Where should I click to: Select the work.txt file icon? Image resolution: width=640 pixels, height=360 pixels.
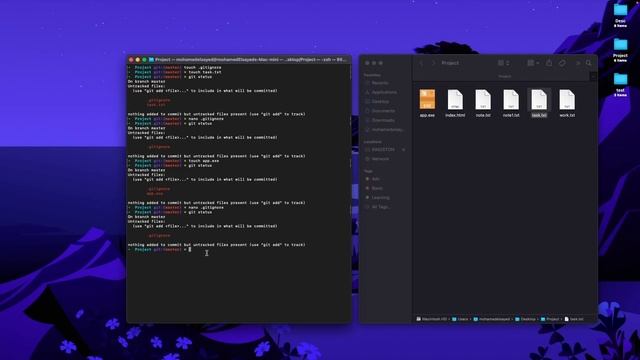567,100
